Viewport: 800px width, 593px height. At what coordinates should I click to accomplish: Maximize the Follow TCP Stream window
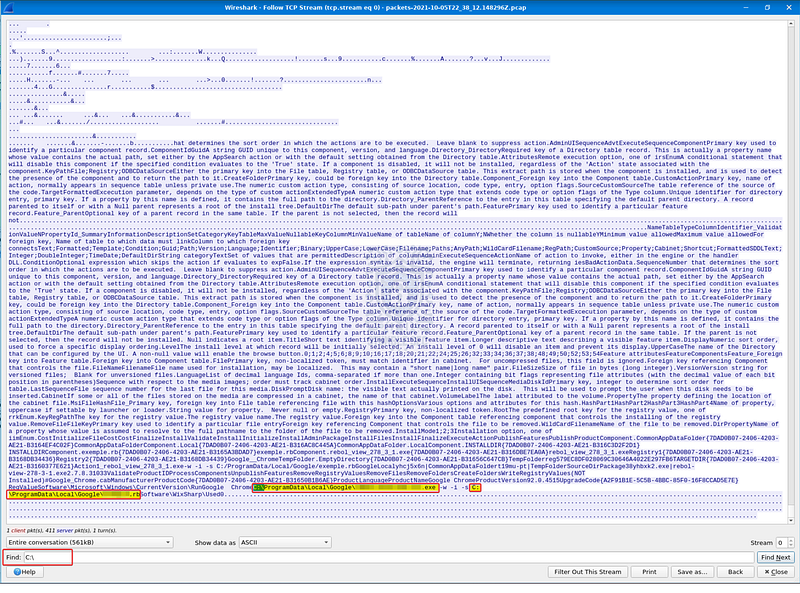[767, 8]
